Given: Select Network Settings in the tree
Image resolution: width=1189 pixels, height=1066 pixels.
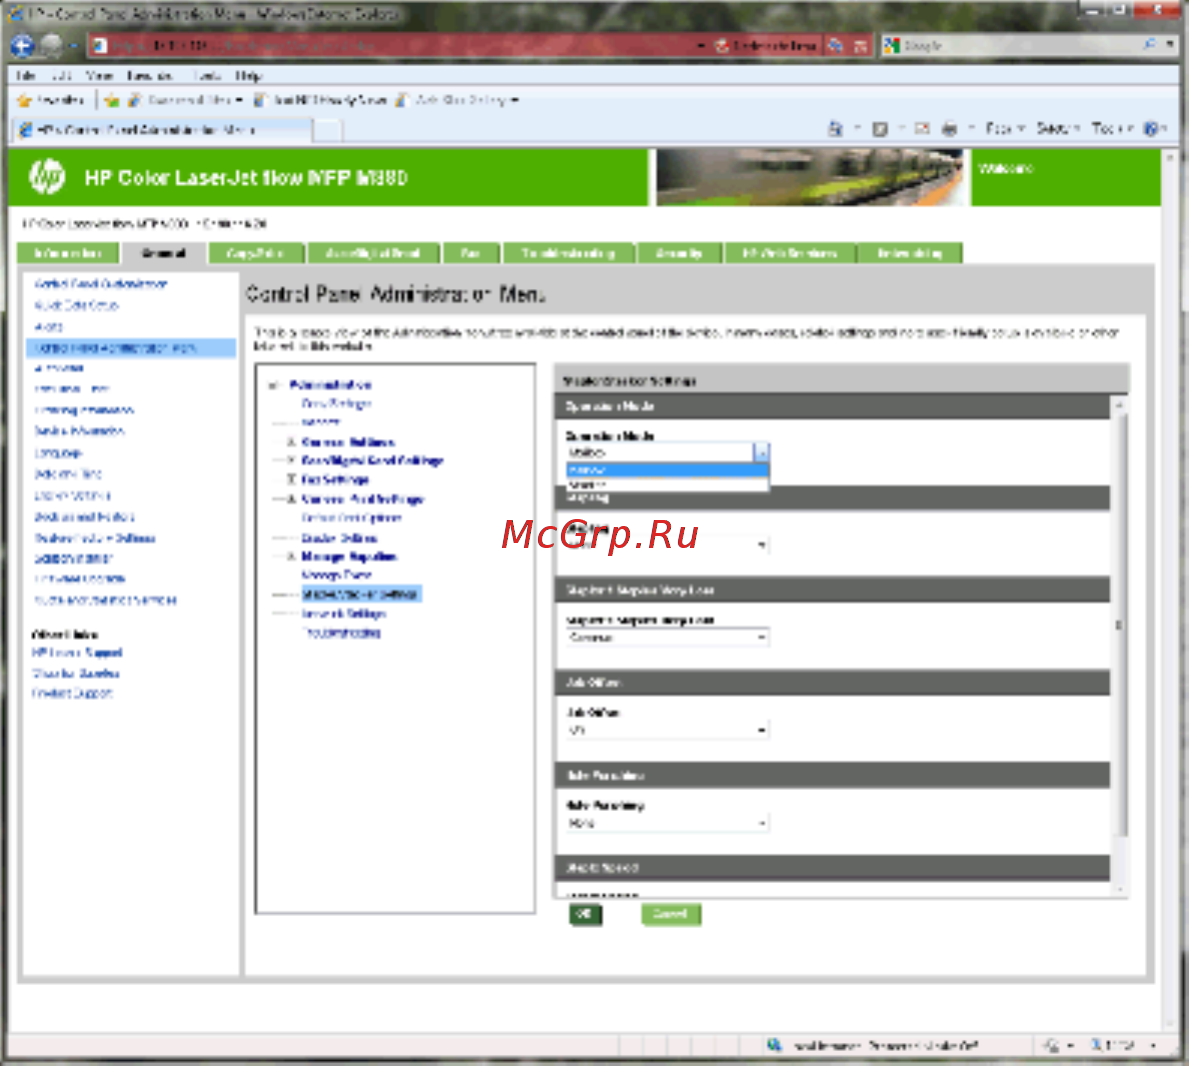Looking at the screenshot, I should (x=344, y=613).
